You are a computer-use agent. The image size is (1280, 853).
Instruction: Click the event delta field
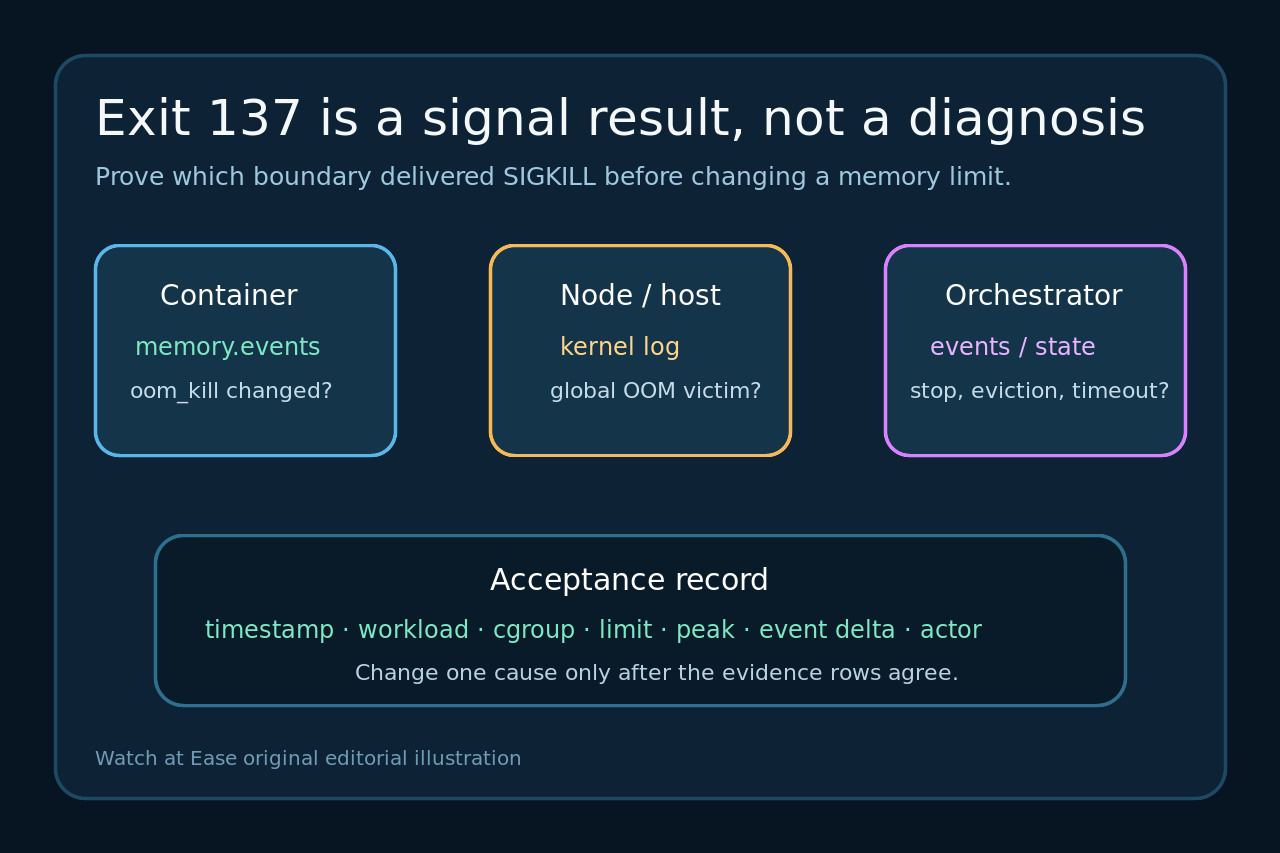point(827,630)
